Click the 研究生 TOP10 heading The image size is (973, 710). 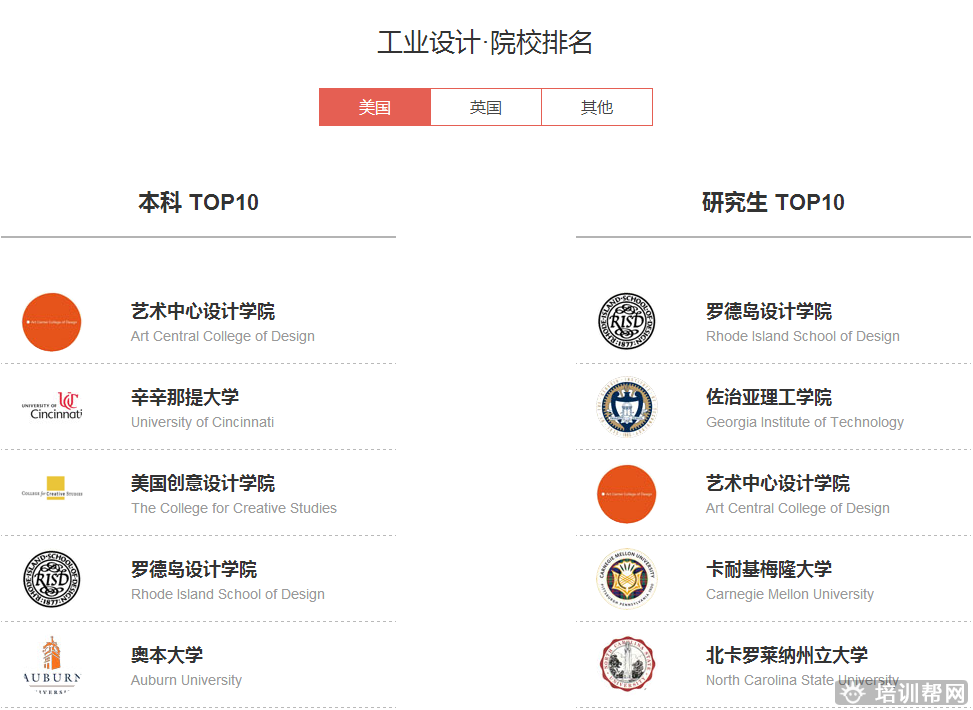773,202
